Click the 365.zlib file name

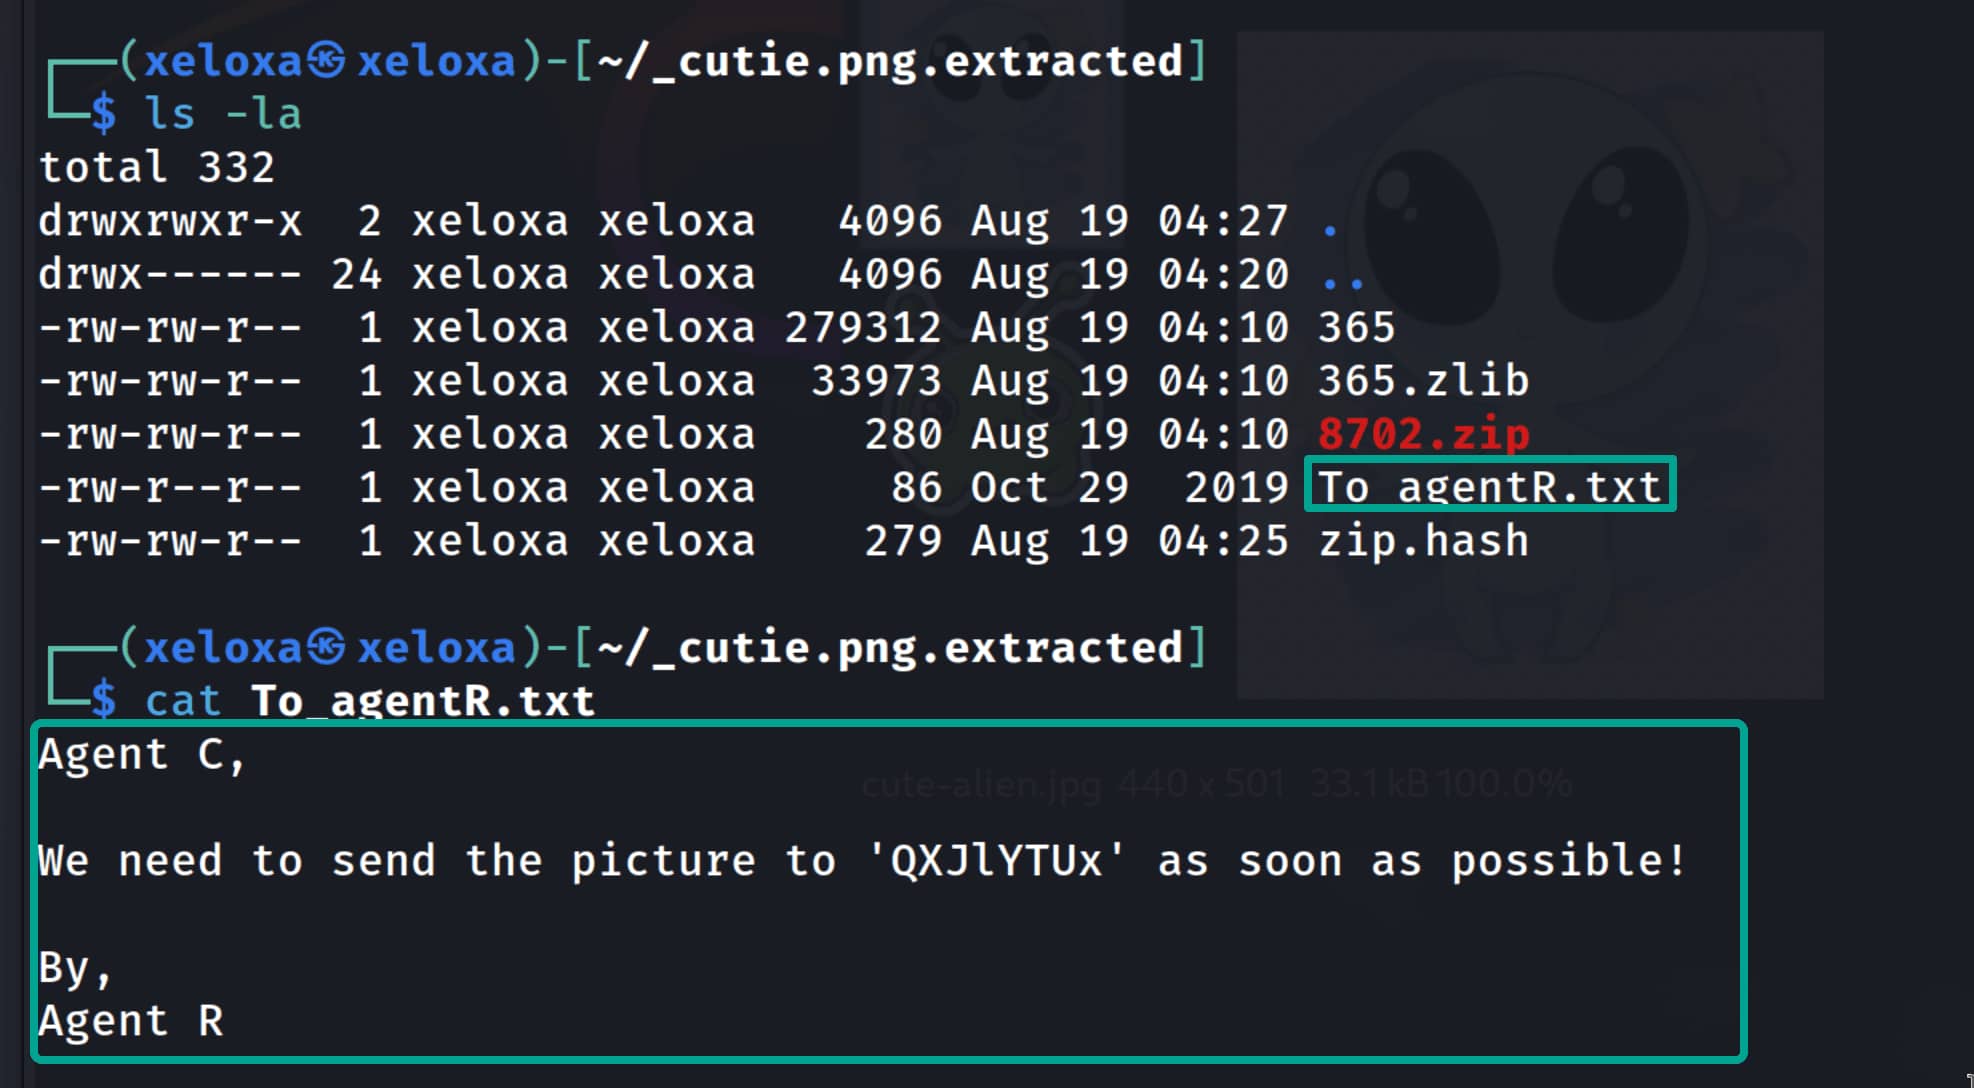tap(1423, 381)
